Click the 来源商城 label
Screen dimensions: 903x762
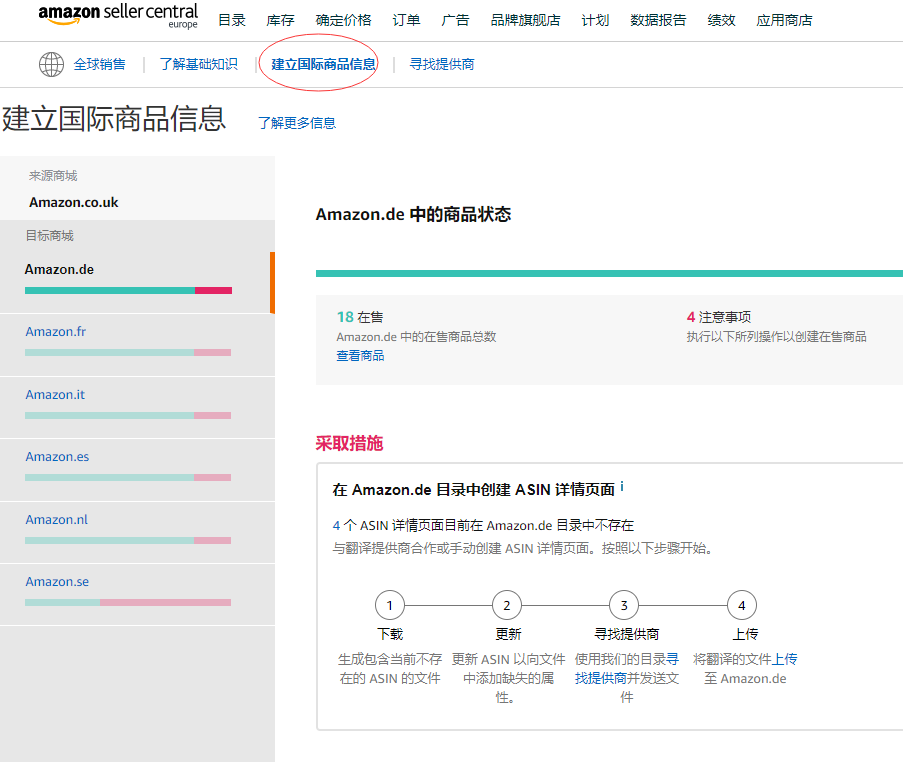click(53, 176)
